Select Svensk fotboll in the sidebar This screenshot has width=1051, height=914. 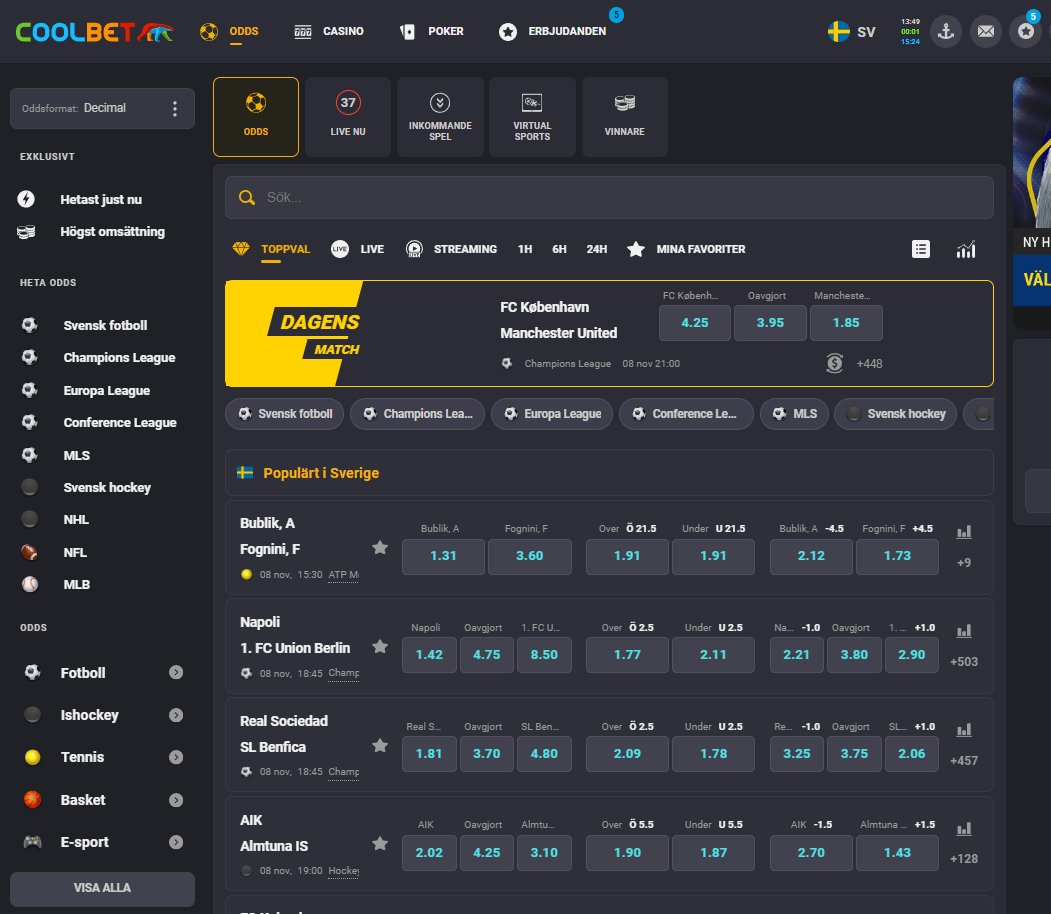(x=105, y=326)
